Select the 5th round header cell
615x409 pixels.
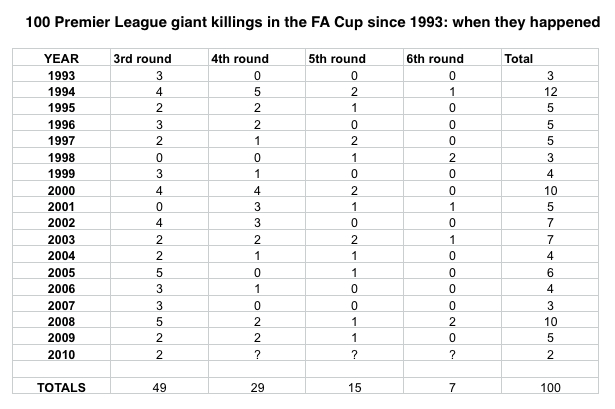point(337,58)
